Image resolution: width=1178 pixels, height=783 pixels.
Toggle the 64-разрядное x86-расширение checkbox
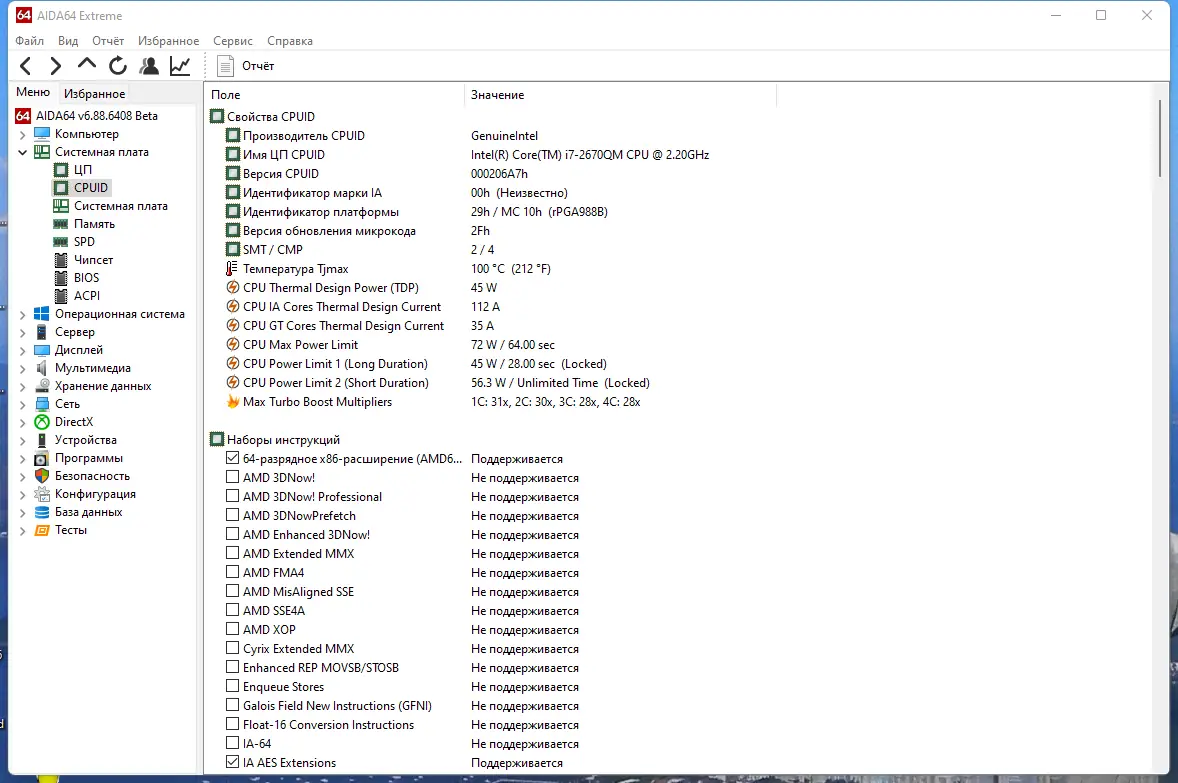(232, 458)
